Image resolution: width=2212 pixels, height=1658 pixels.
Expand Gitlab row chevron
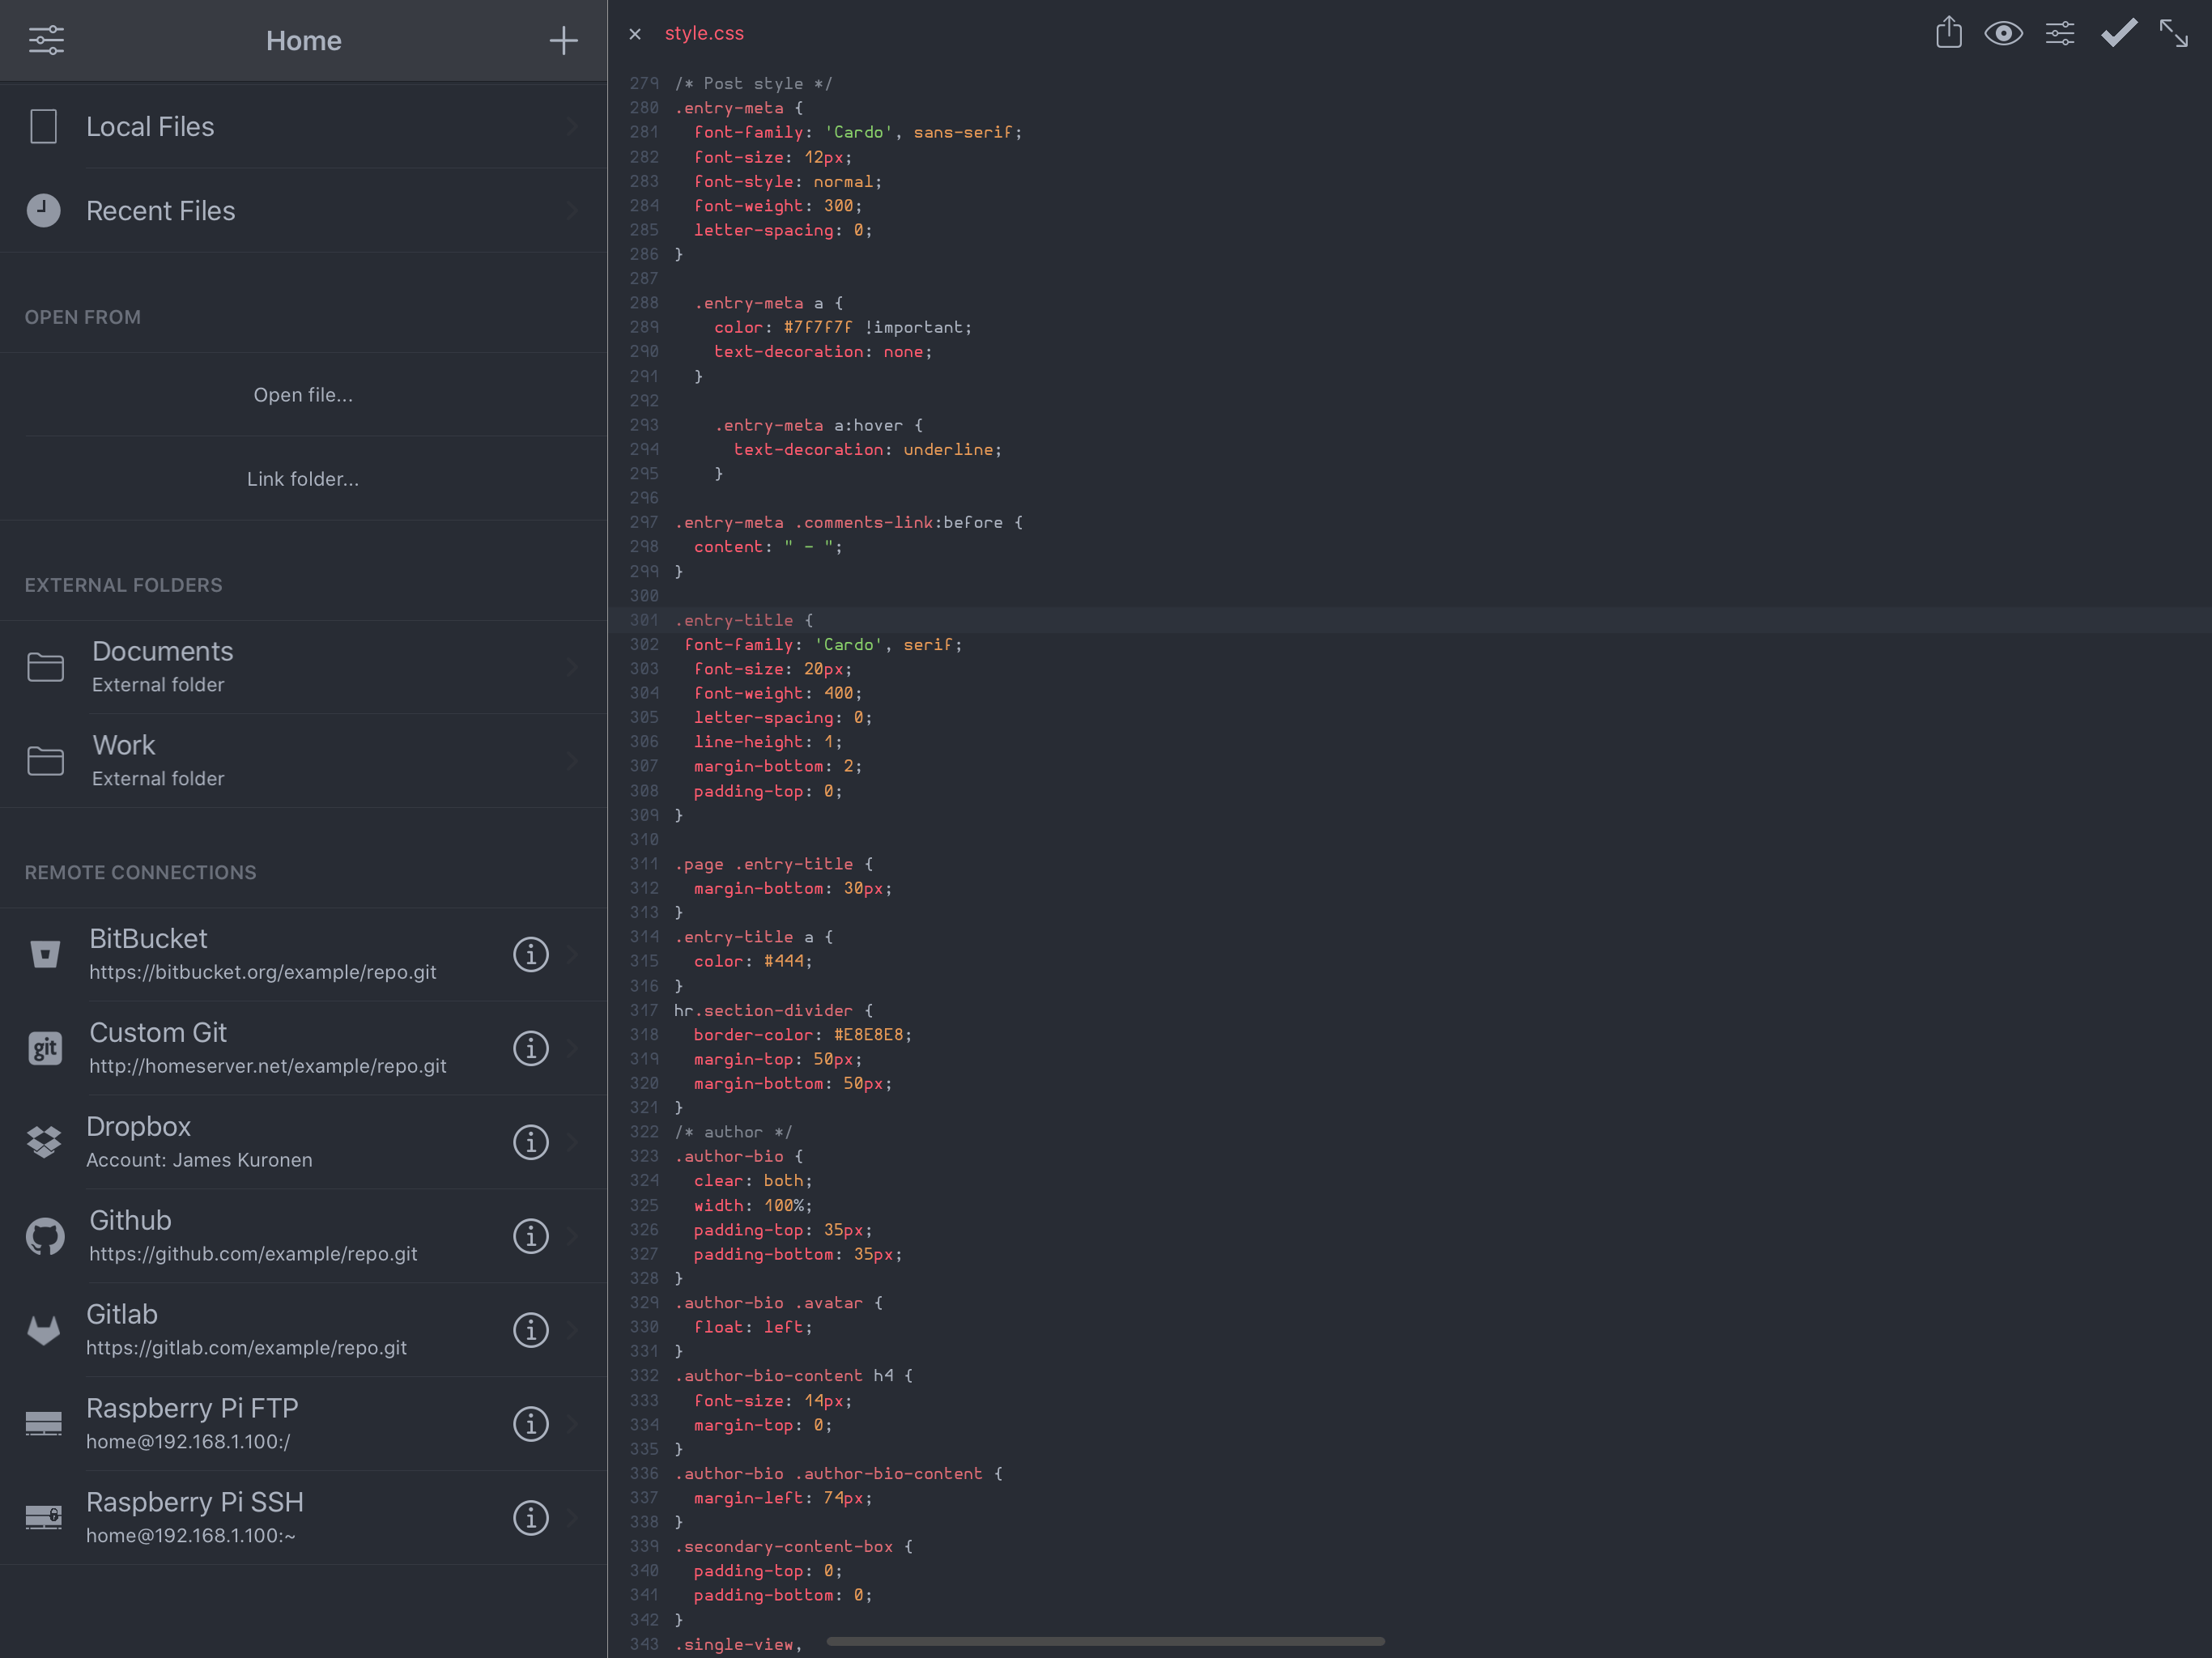[574, 1330]
